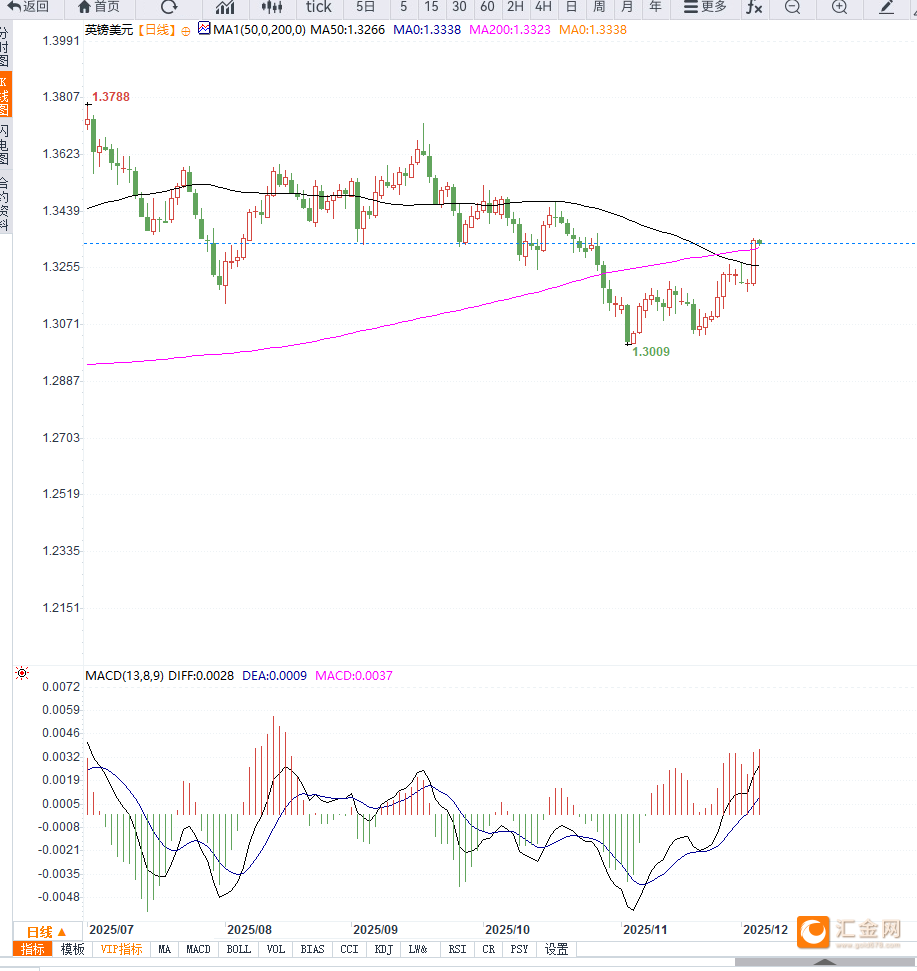
Task: Select the candlestick chart type icon
Action: (x=272, y=7)
